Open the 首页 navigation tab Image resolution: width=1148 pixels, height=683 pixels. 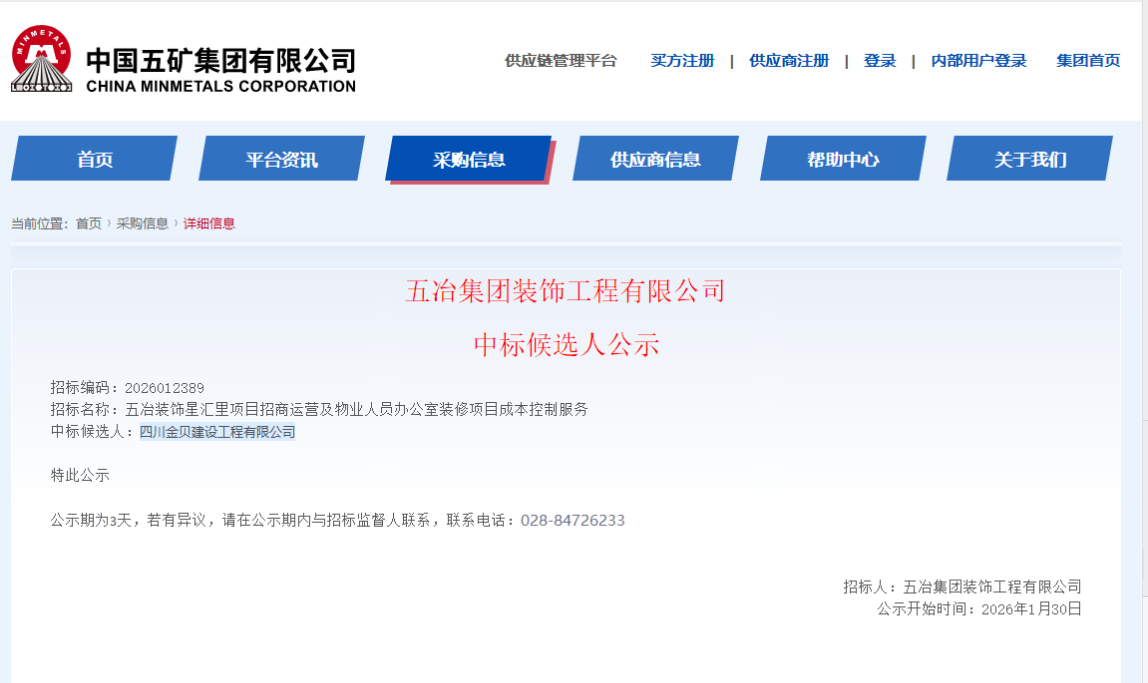click(94, 158)
